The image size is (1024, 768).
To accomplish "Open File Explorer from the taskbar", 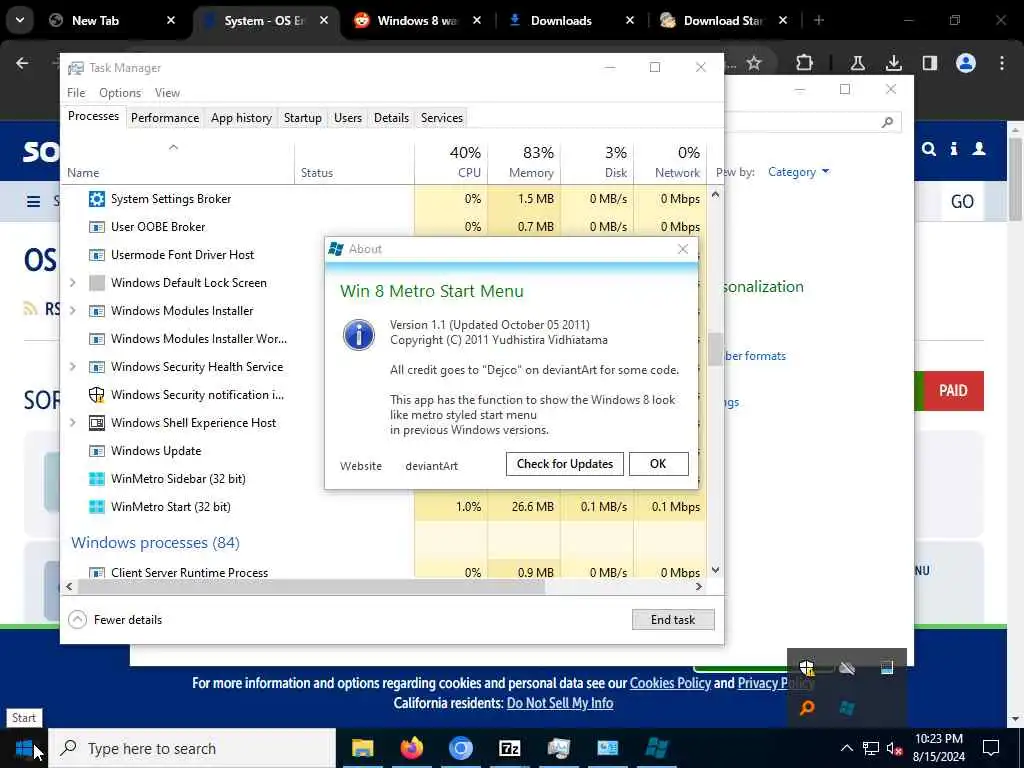I will click(362, 748).
